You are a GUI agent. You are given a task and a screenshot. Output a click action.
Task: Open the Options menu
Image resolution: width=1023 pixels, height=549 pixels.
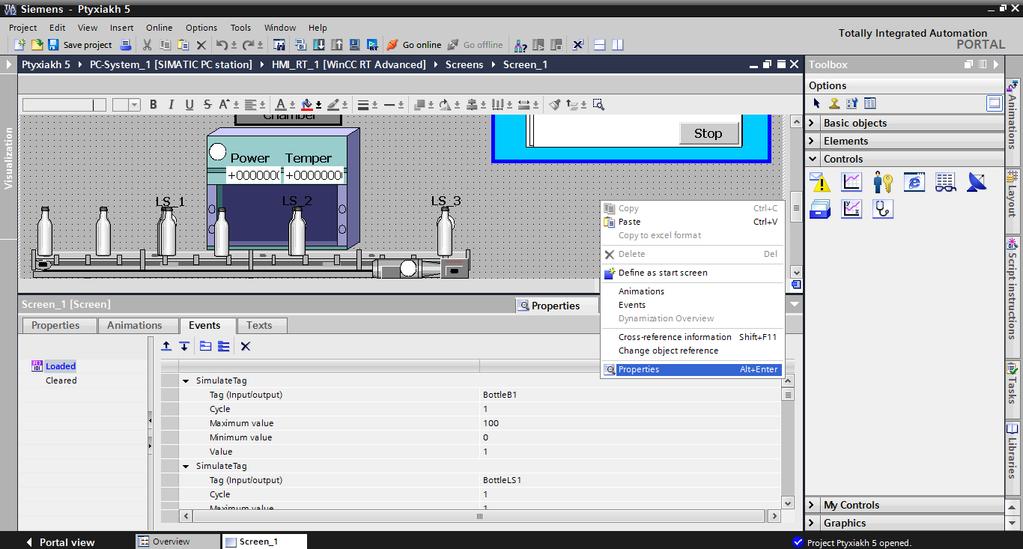tap(201, 27)
